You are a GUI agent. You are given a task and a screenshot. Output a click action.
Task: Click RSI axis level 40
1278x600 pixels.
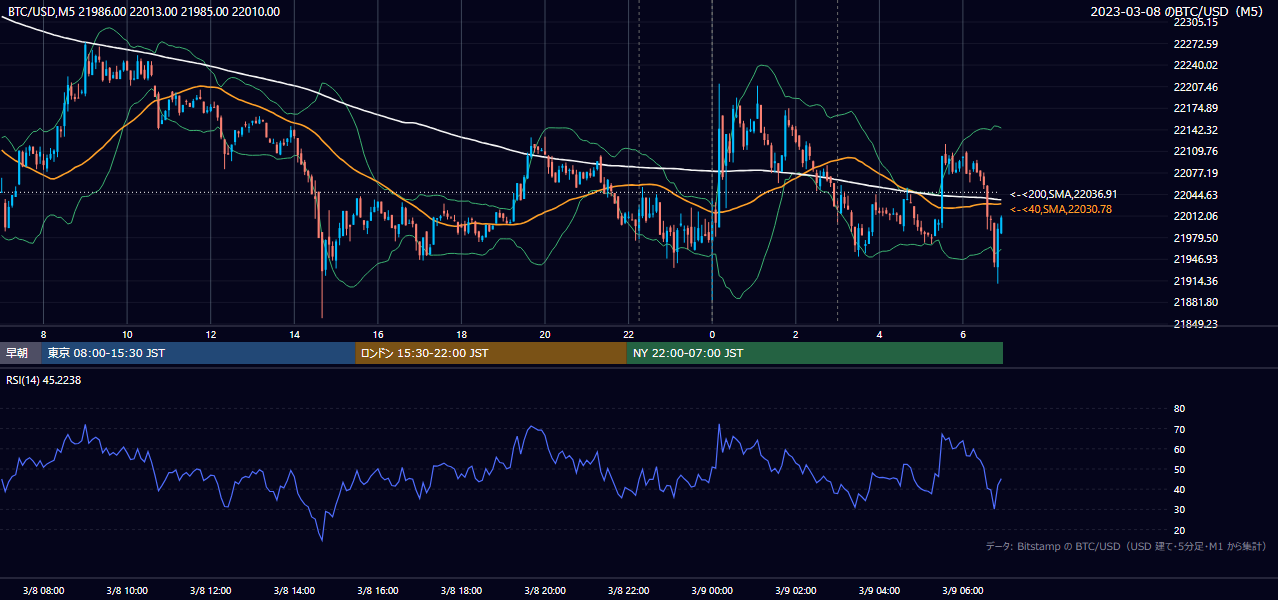1179,490
